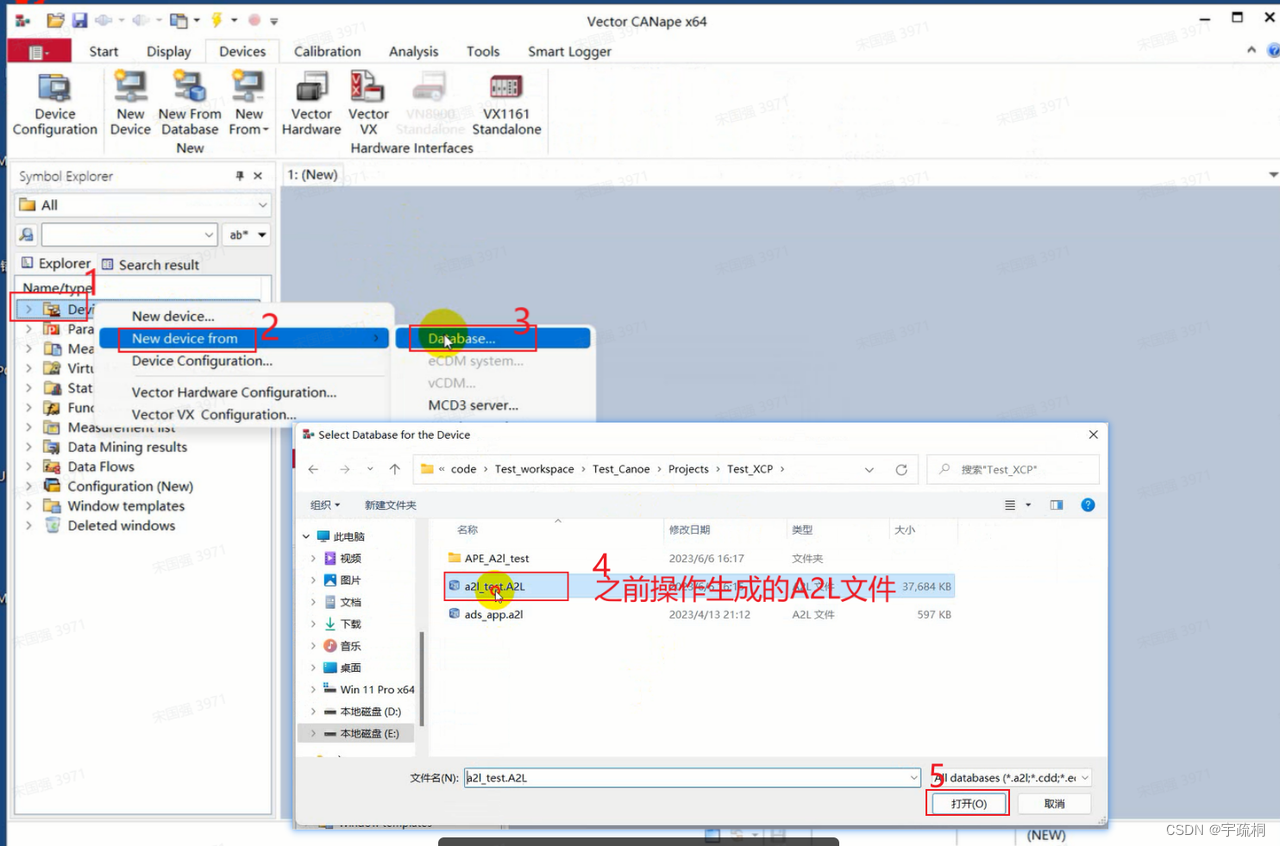Choose Vector Hardware Configuration... menu entry
Image resolution: width=1280 pixels, height=846 pixels.
pos(234,392)
